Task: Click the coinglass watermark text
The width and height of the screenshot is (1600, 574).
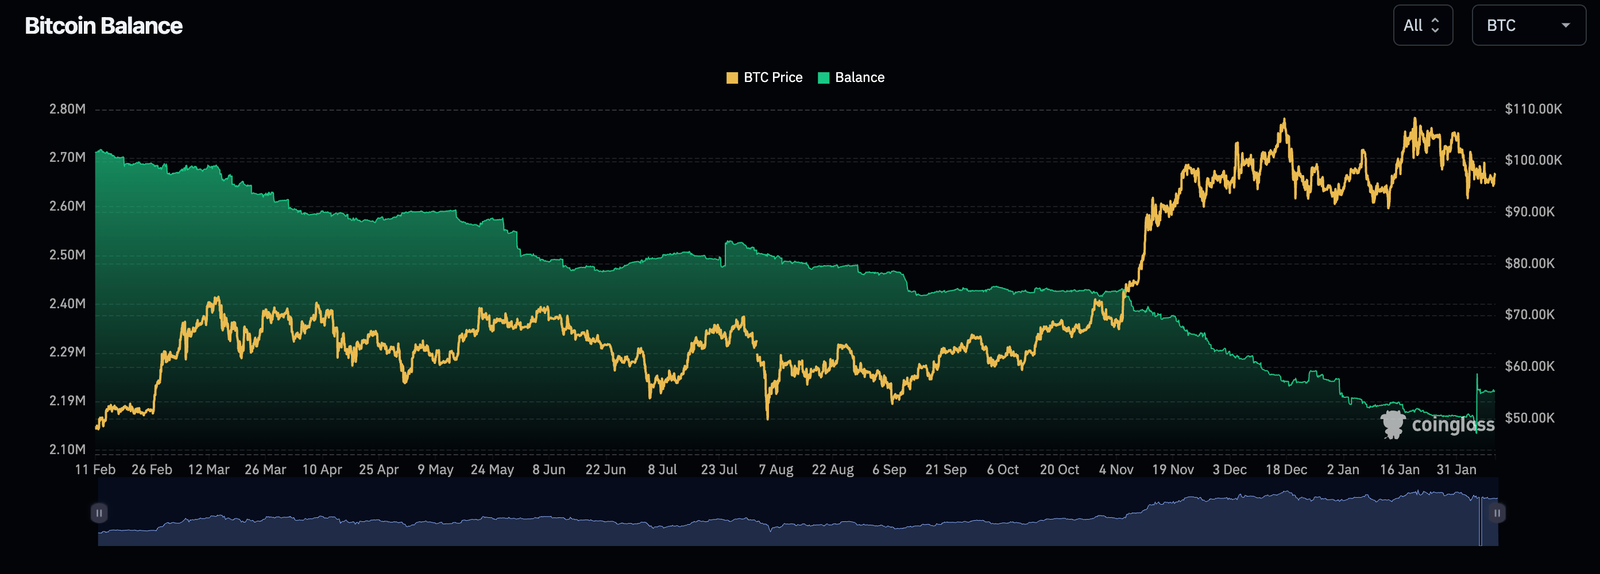Action: click(1452, 425)
